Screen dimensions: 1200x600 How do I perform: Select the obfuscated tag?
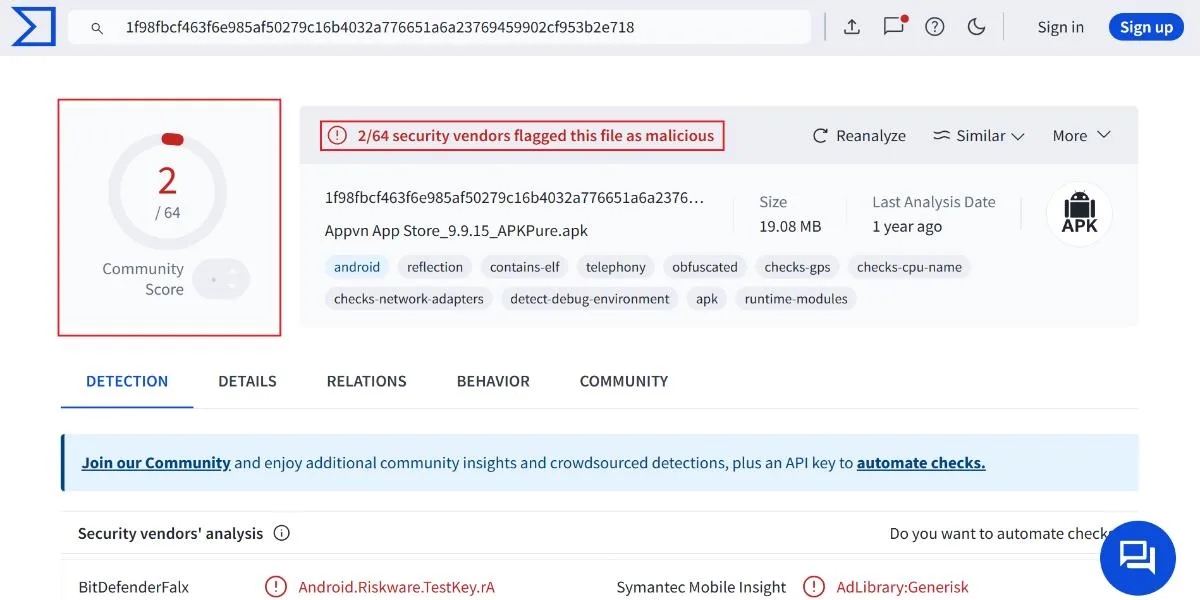(x=705, y=267)
